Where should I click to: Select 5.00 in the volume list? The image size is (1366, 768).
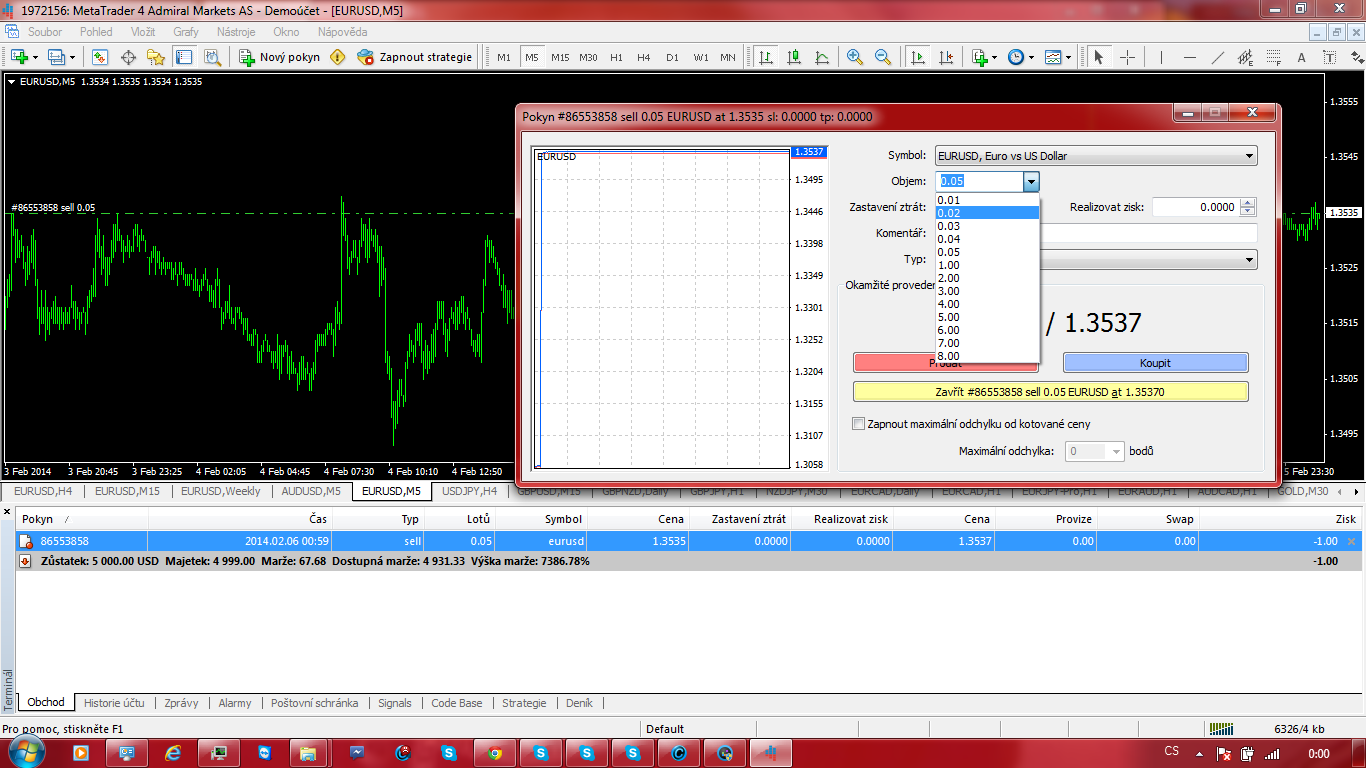pyautogui.click(x=987, y=317)
